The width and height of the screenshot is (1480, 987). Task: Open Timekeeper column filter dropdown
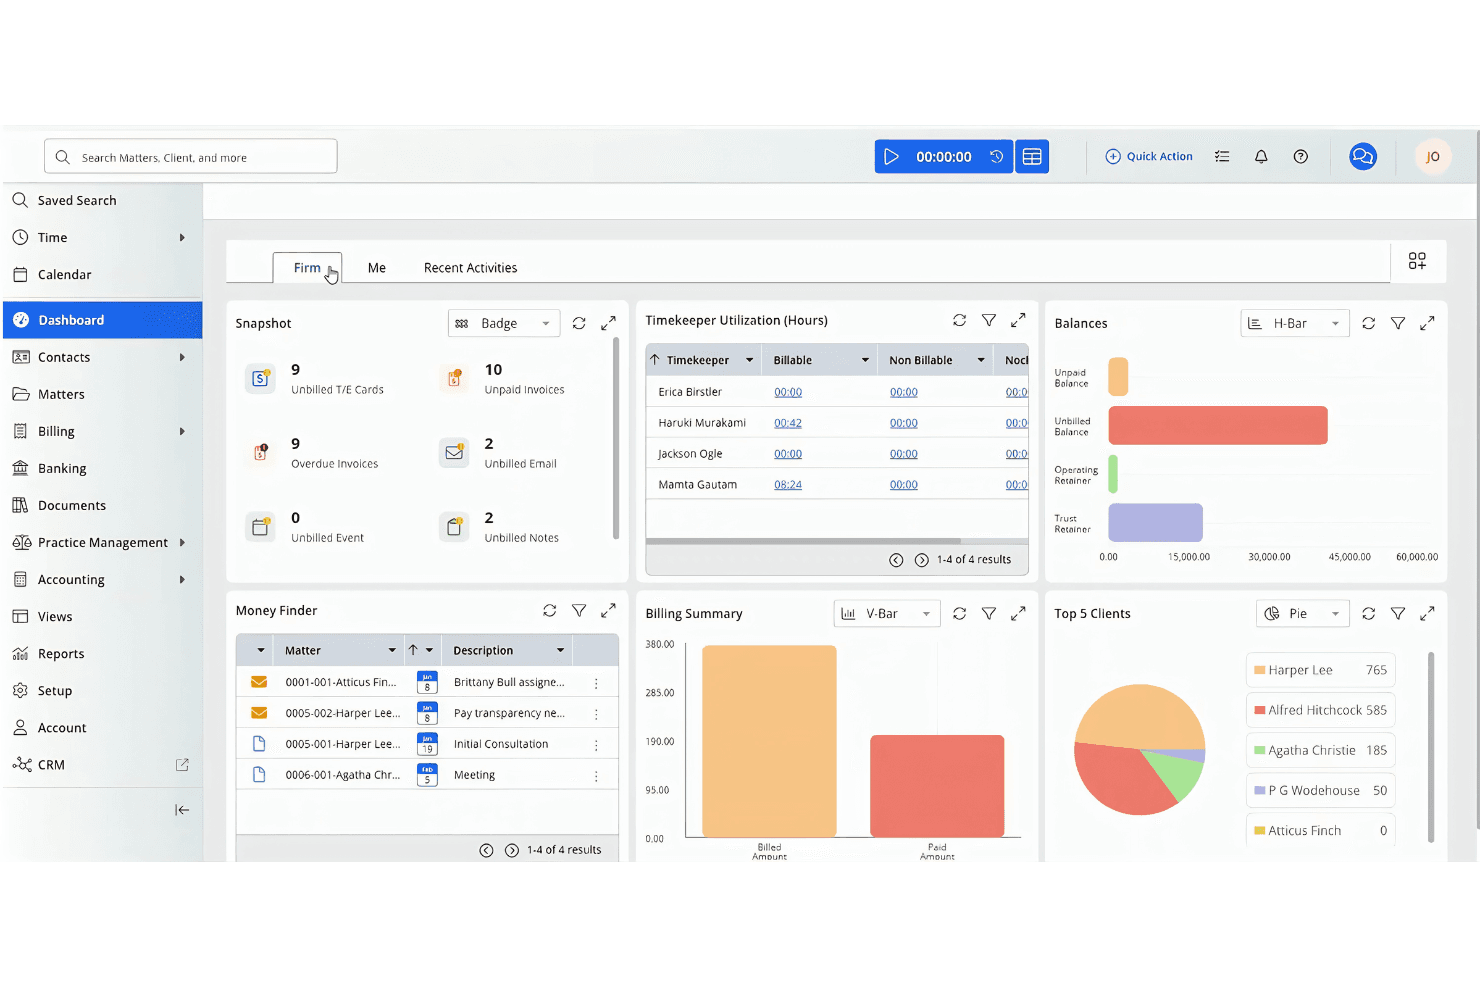(x=749, y=361)
